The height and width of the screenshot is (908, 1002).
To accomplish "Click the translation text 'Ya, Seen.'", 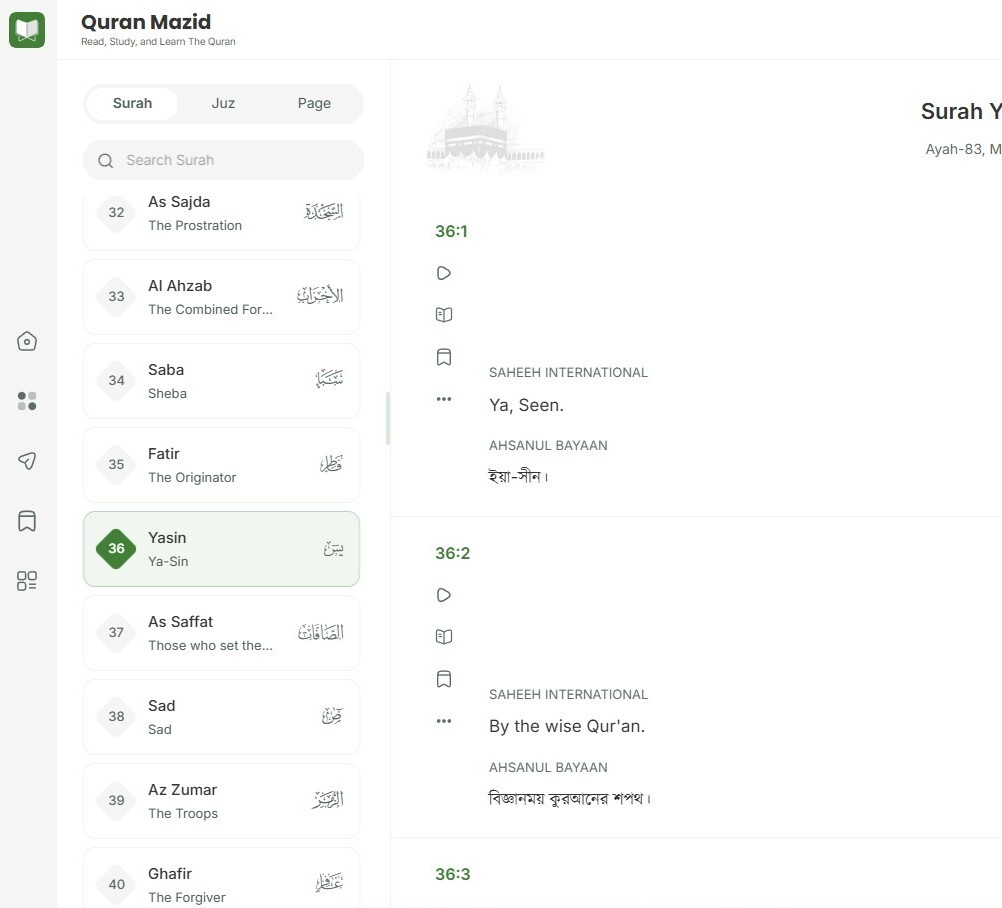I will pos(526,405).
